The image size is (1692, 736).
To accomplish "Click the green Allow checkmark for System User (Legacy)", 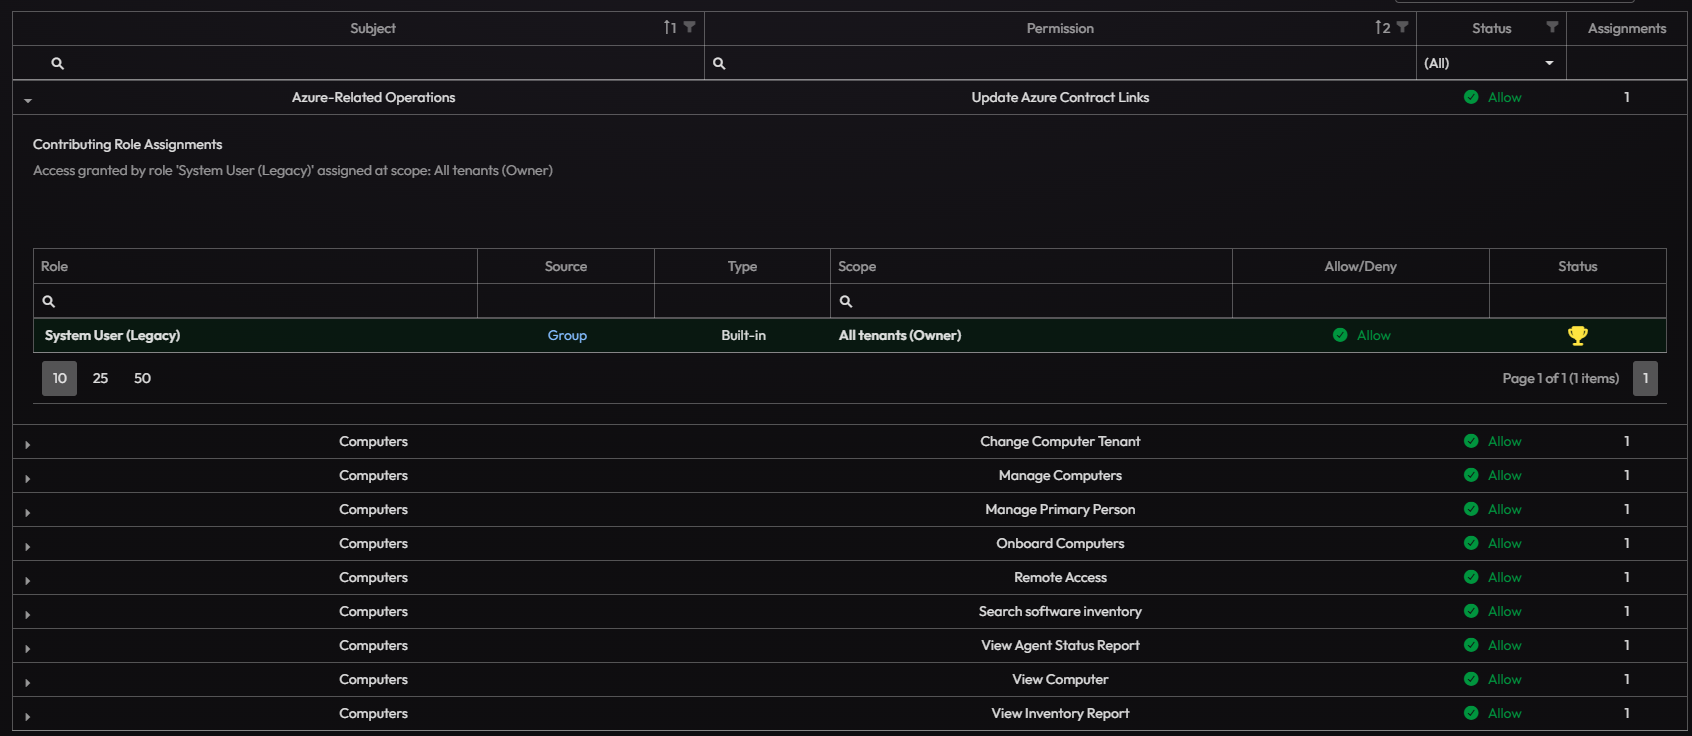I will point(1340,335).
